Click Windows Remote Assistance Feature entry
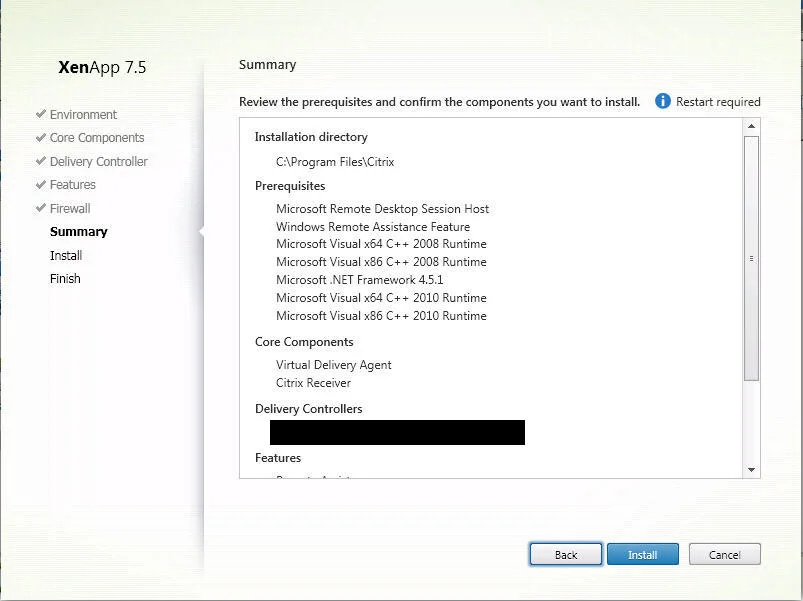The width and height of the screenshot is (803, 601). [373, 227]
